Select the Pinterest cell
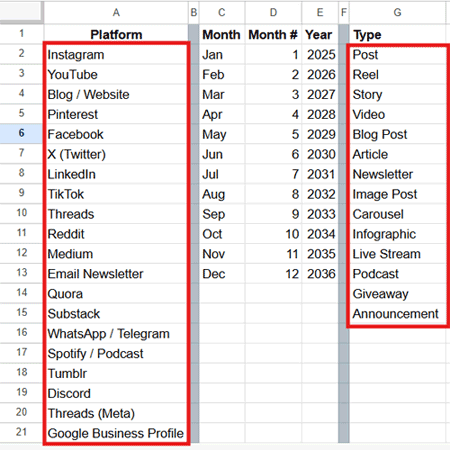This screenshot has width=450, height=450. coord(116,114)
